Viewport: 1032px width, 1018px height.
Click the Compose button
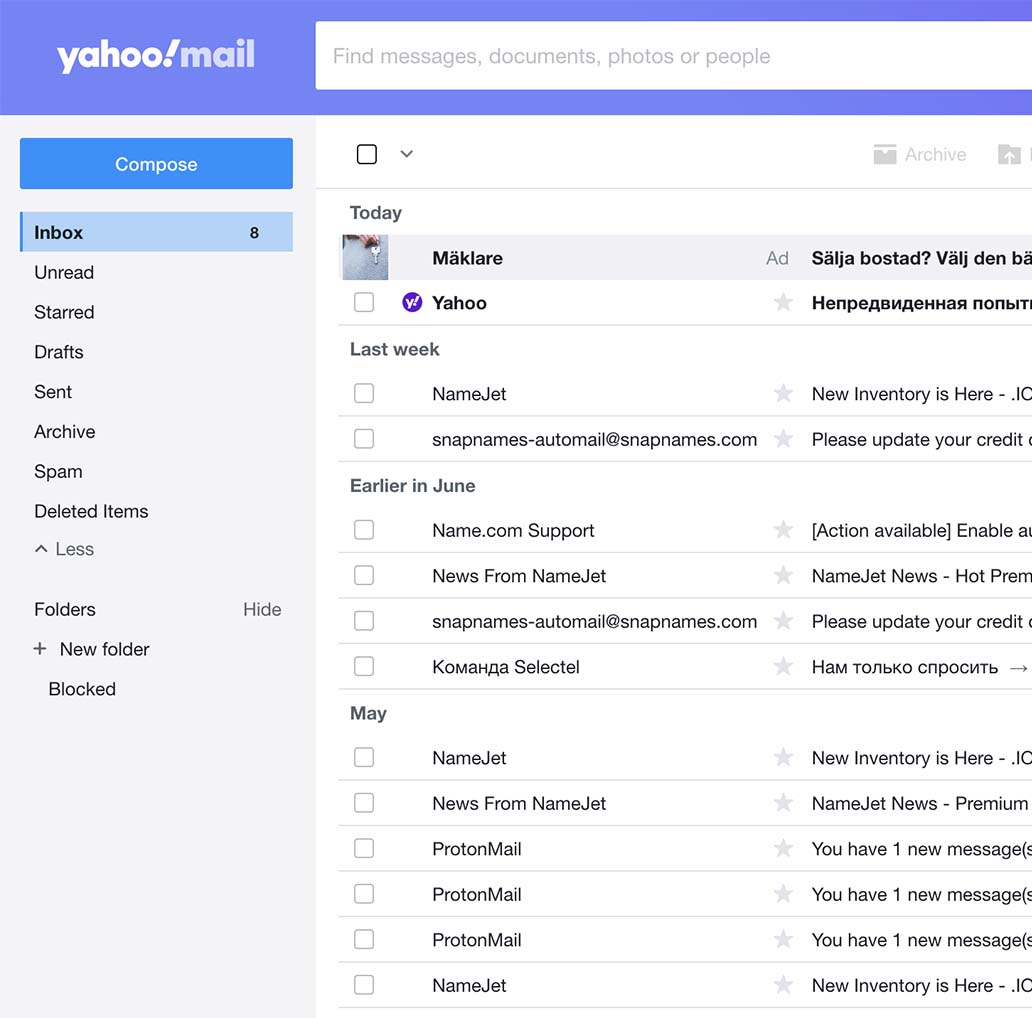[x=157, y=164]
